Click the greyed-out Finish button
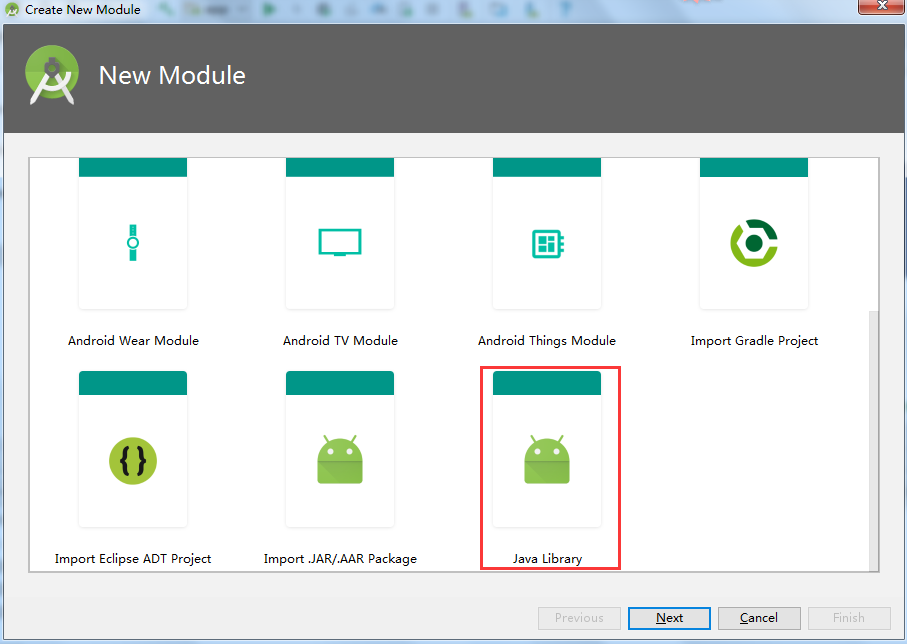The image size is (907, 644). 849,618
